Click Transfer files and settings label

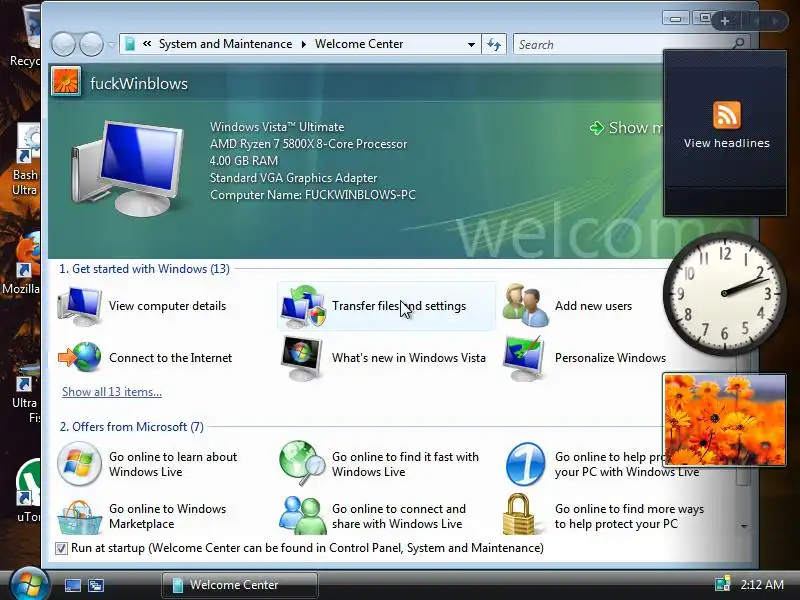399,306
